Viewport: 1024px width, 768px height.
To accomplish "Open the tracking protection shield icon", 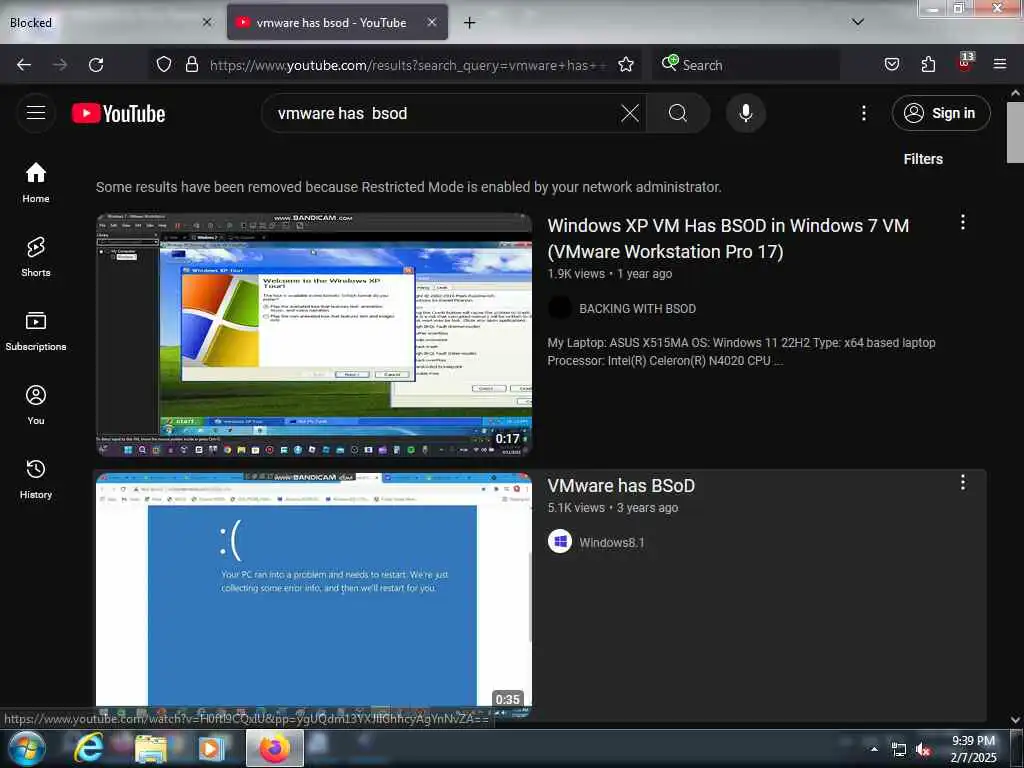I will (x=164, y=64).
